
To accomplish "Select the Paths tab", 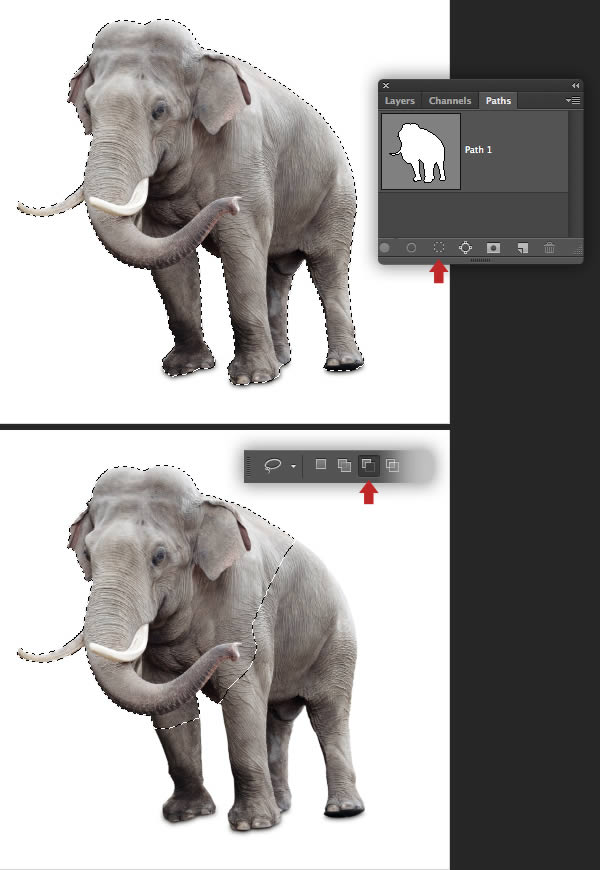I will click(498, 100).
